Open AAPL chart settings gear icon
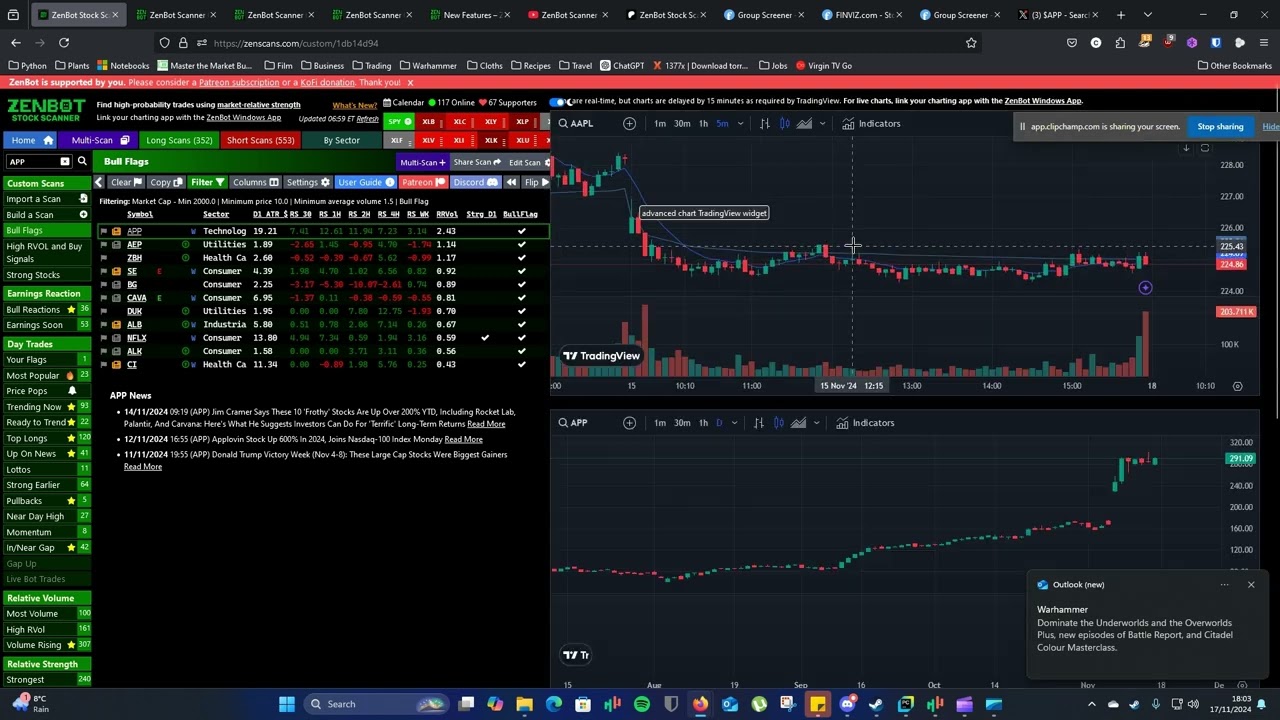This screenshot has height=720, width=1280. [x=1237, y=386]
